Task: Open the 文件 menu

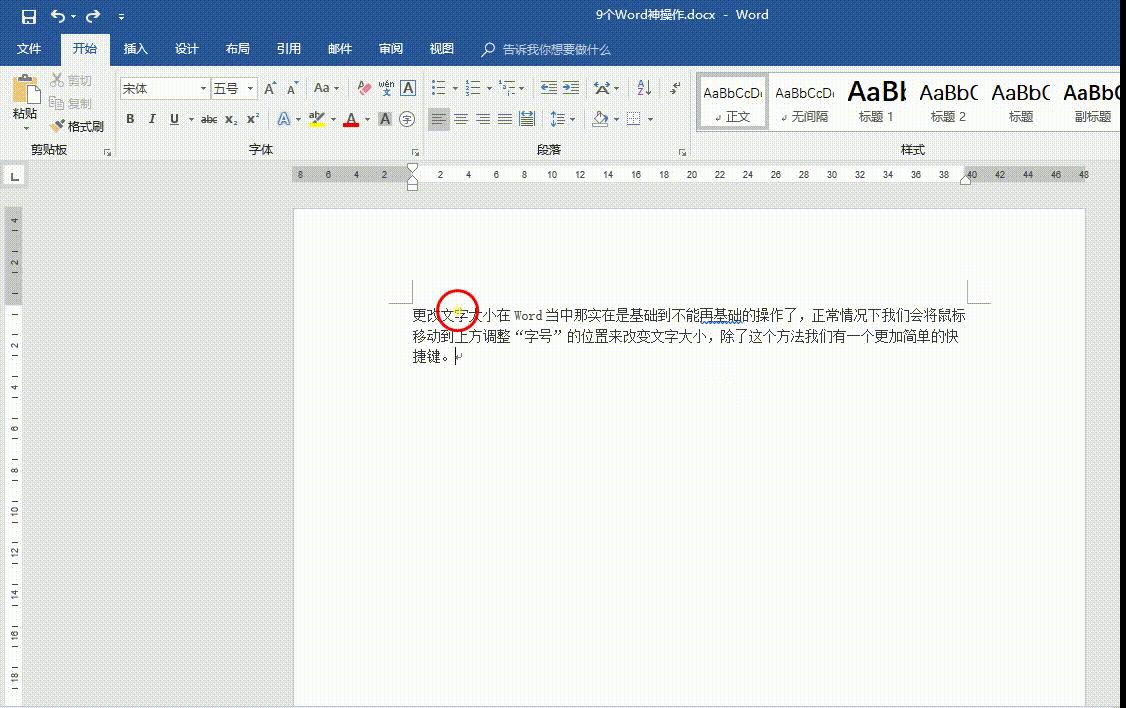Action: point(30,48)
